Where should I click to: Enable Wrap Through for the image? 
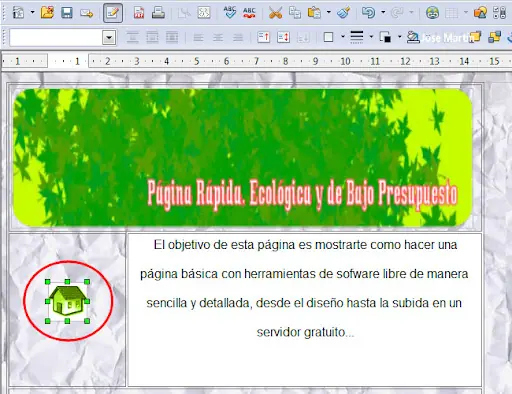click(x=172, y=37)
